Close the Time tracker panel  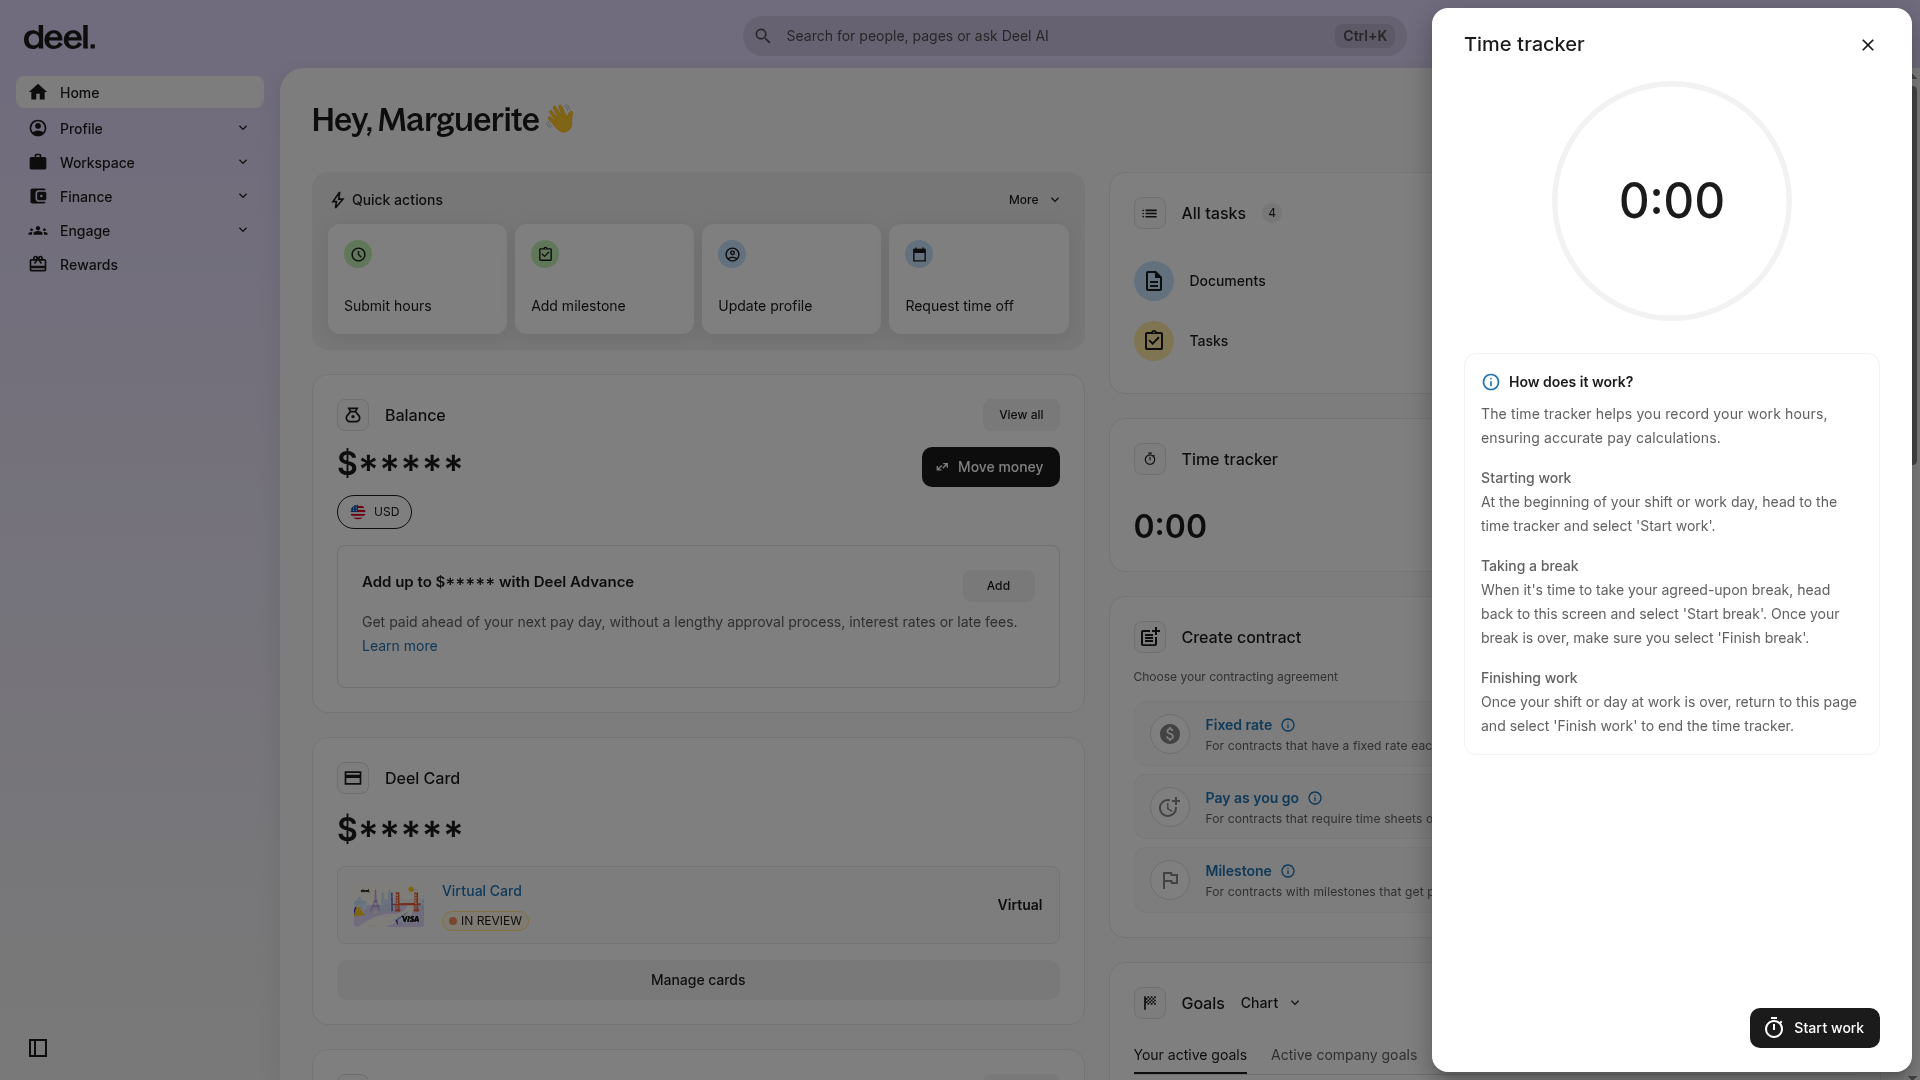(x=1868, y=45)
